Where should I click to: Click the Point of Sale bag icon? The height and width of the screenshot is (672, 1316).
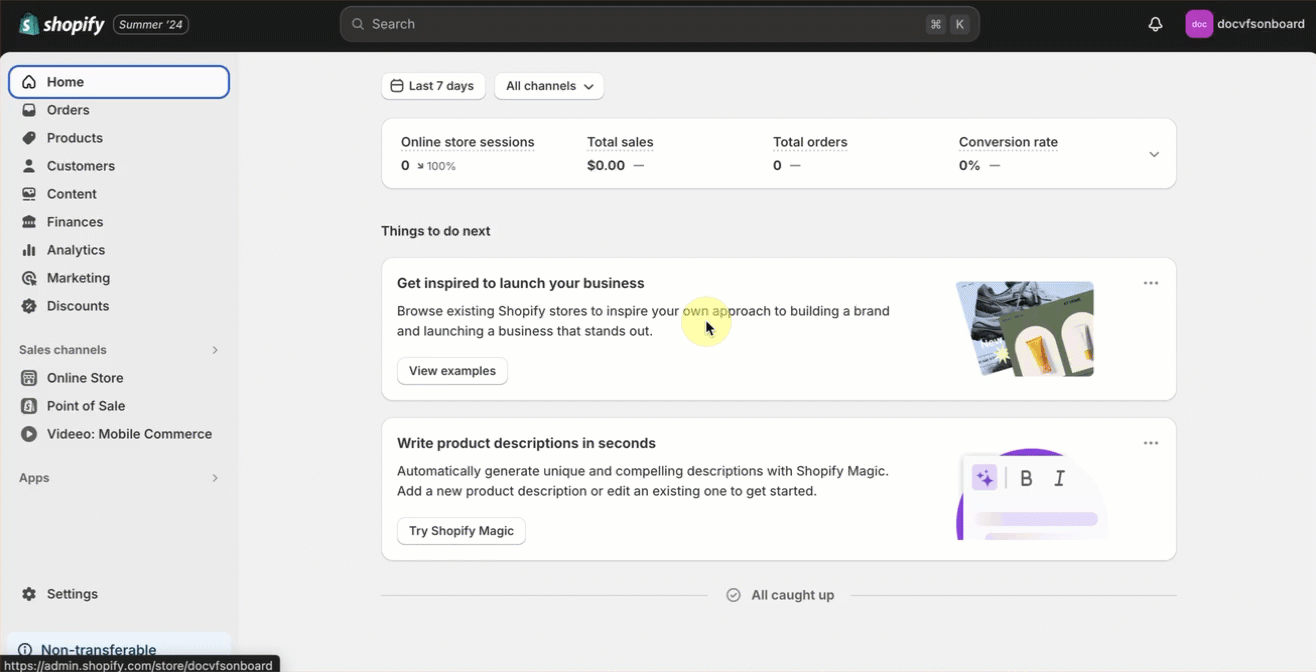29,406
